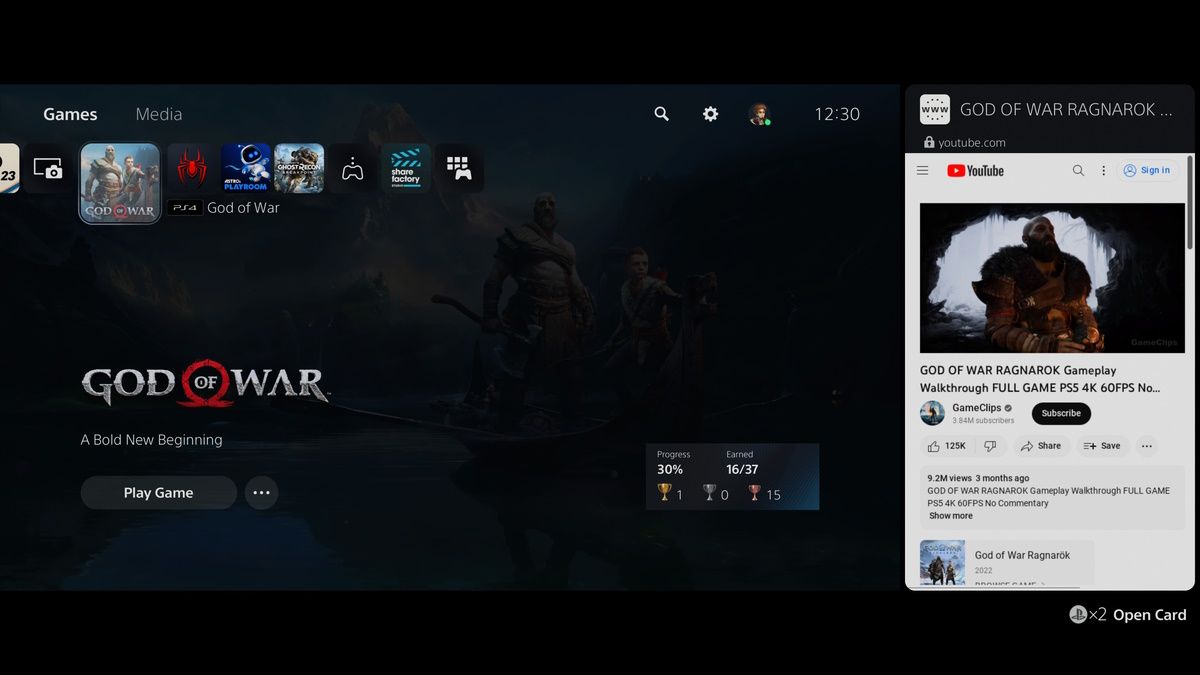Open the PS5 search icon
The image size is (1200, 675).
661,114
